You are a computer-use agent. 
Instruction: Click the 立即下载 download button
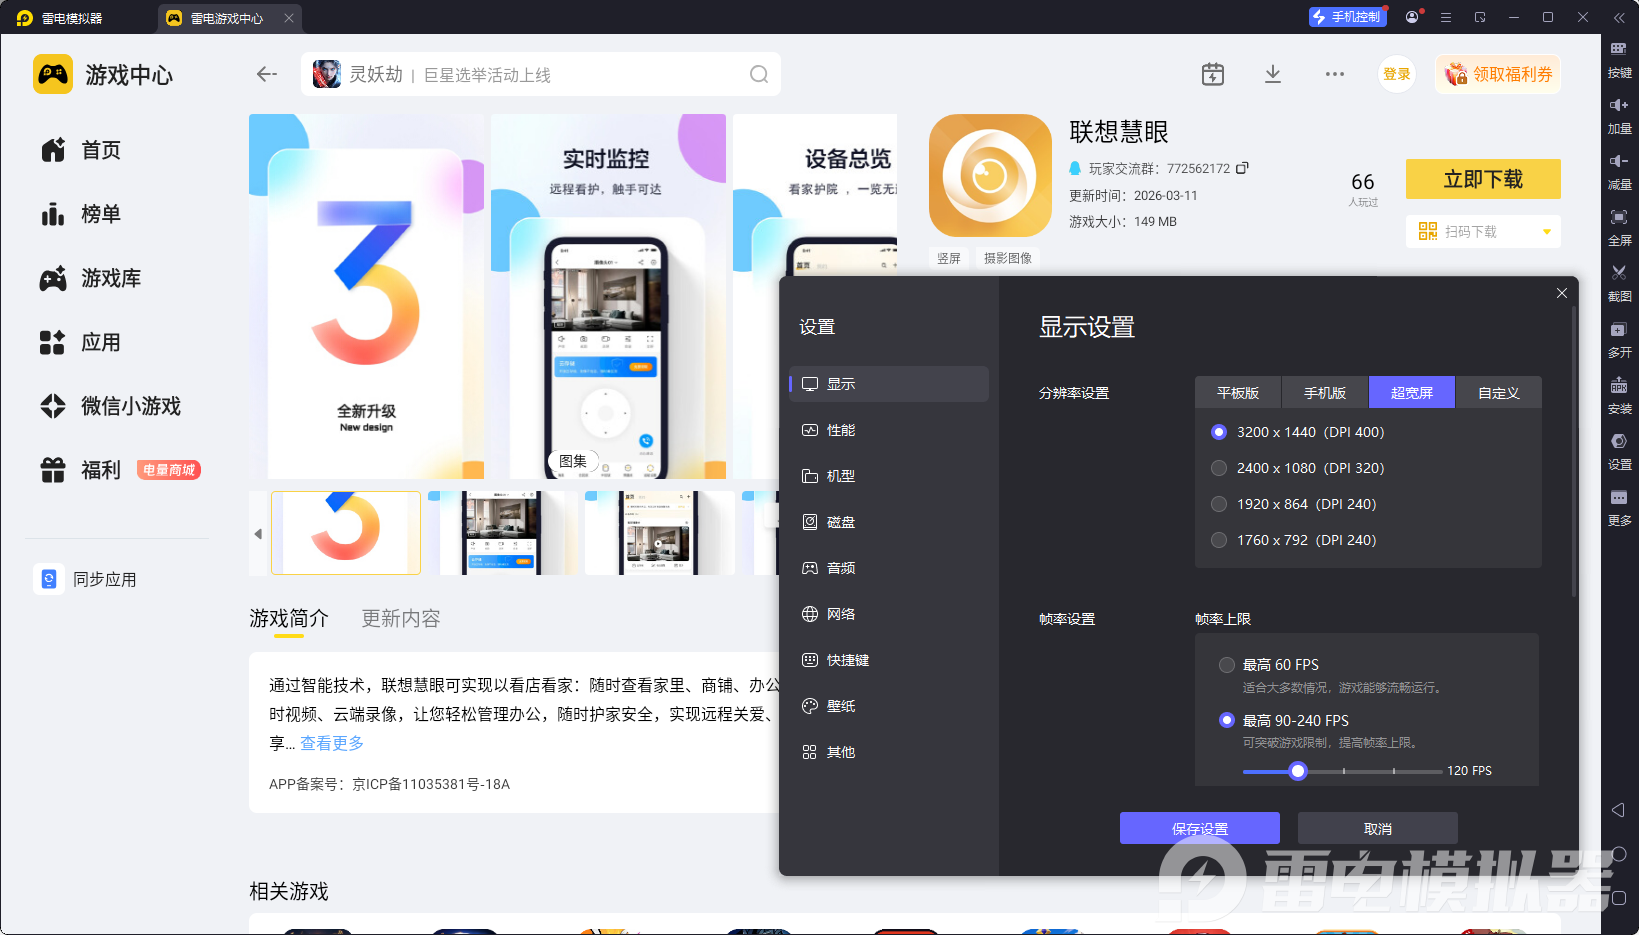click(1483, 179)
